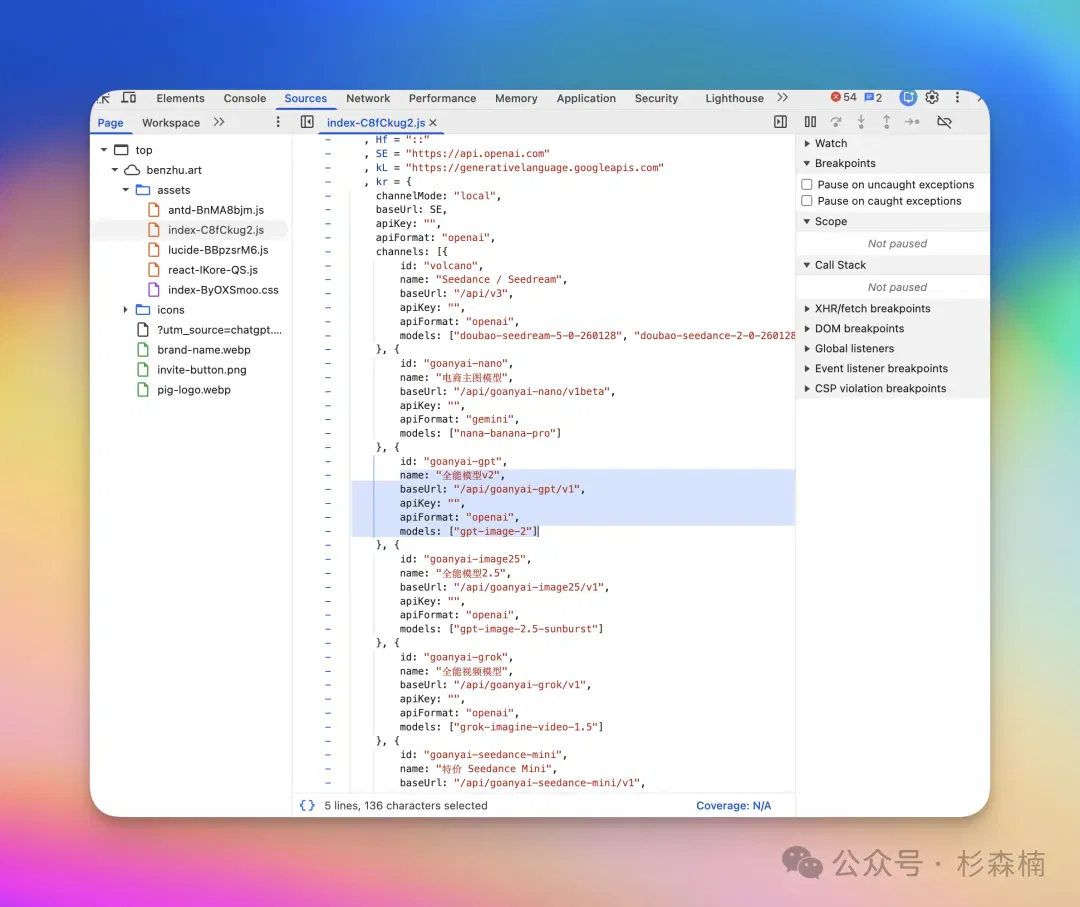Expand the icons folder
The width and height of the screenshot is (1080, 907).
pos(125,310)
